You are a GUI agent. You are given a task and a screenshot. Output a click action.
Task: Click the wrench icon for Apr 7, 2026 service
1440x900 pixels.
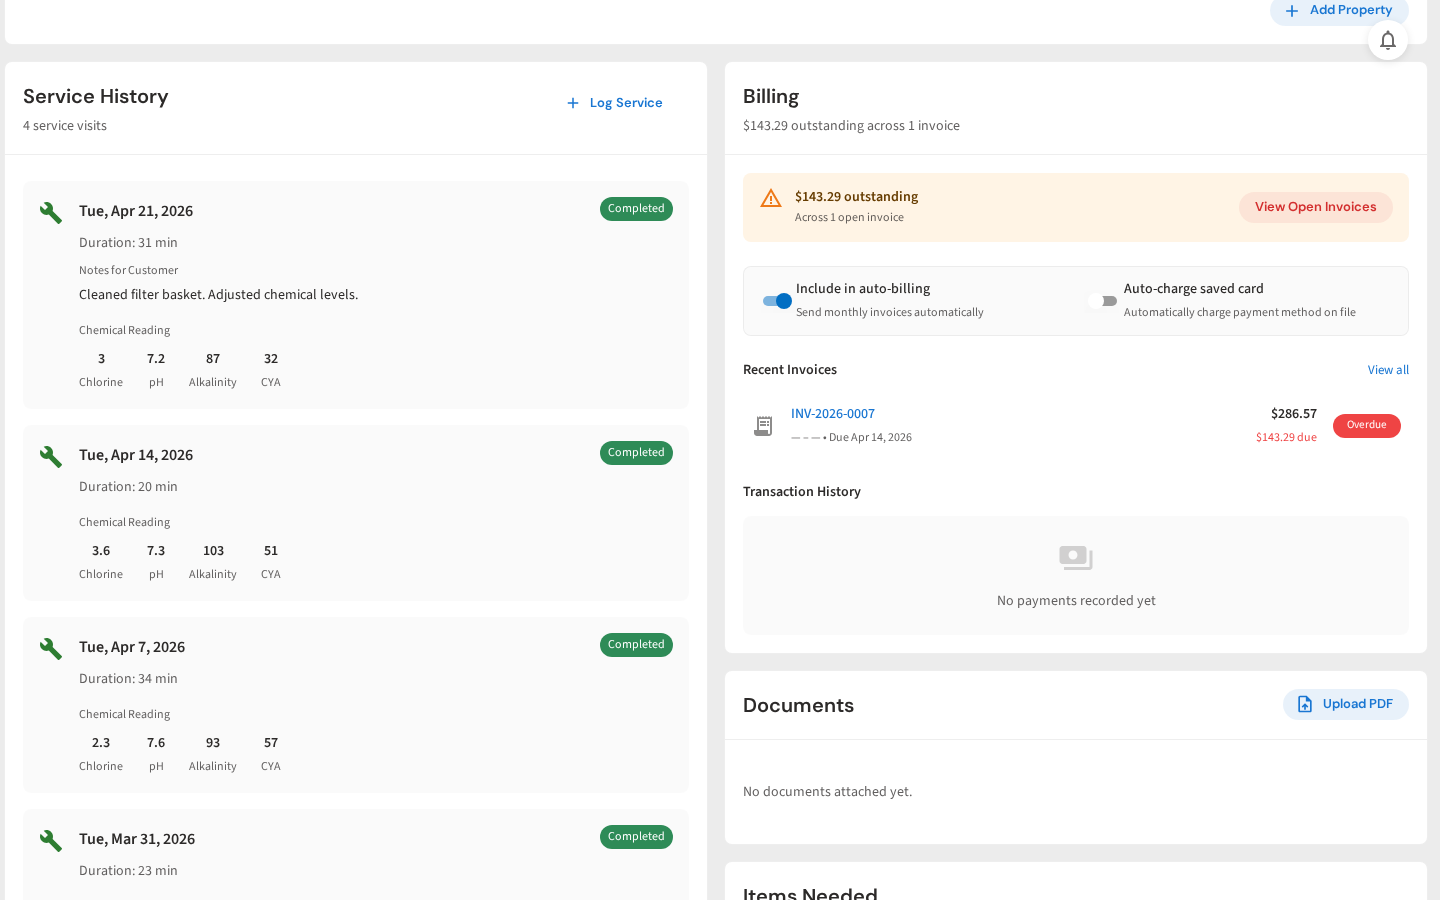[51, 648]
